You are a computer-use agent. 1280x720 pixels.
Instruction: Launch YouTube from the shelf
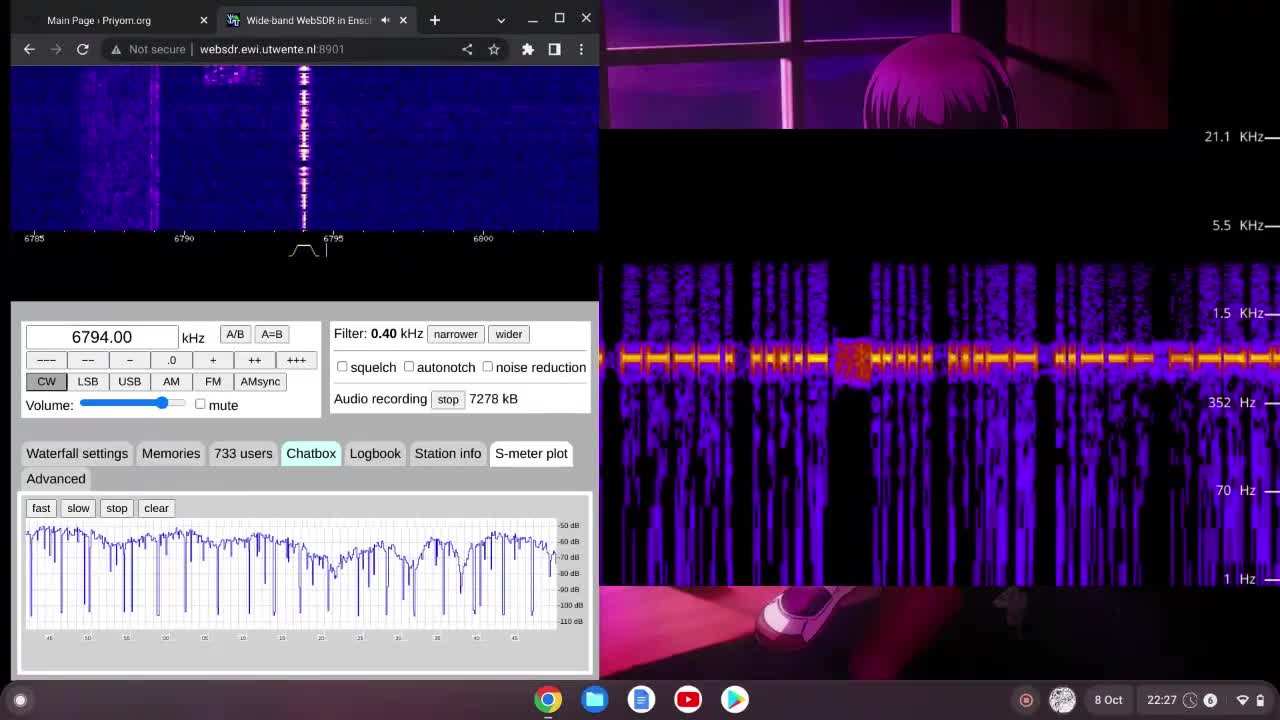[688, 699]
